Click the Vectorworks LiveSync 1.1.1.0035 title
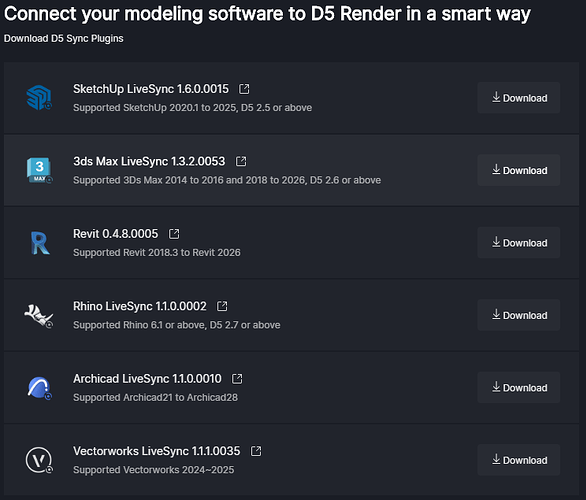The height and width of the screenshot is (500, 586). click(157, 451)
